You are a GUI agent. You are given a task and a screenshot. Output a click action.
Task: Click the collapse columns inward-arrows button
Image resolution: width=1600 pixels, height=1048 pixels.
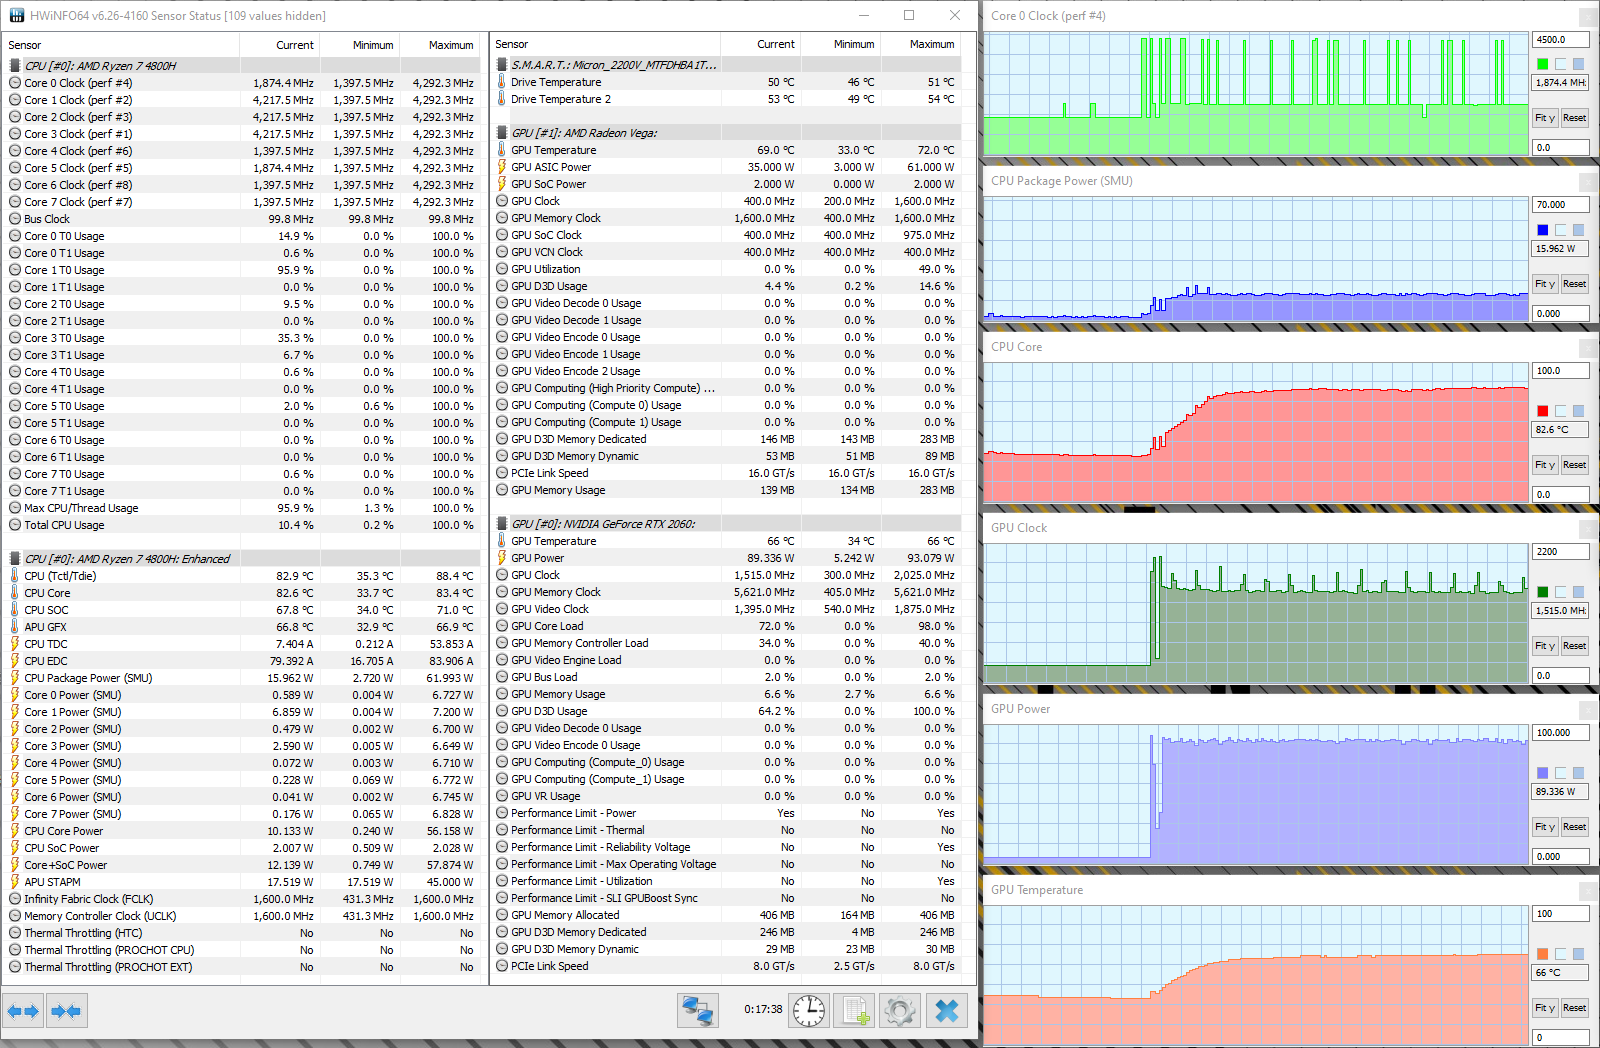click(67, 1011)
